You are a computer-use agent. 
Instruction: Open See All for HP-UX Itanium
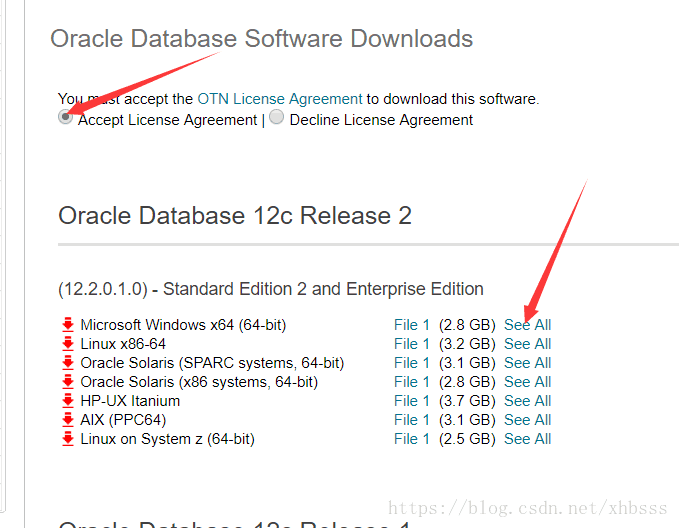[x=527, y=401]
